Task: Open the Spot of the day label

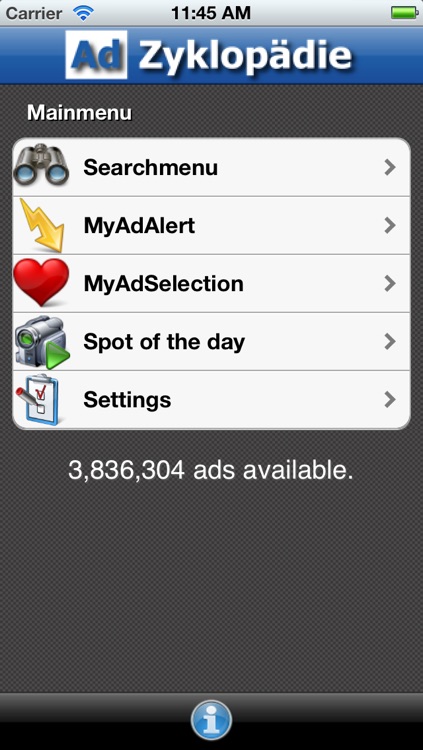Action: [164, 342]
